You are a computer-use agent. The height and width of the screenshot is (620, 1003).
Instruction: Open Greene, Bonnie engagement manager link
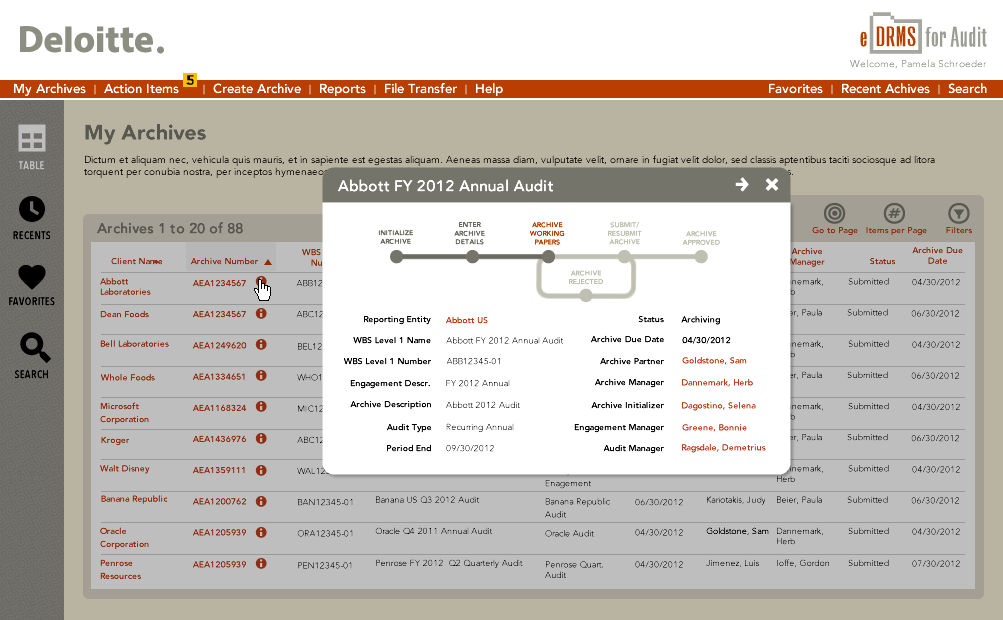[x=714, y=427]
